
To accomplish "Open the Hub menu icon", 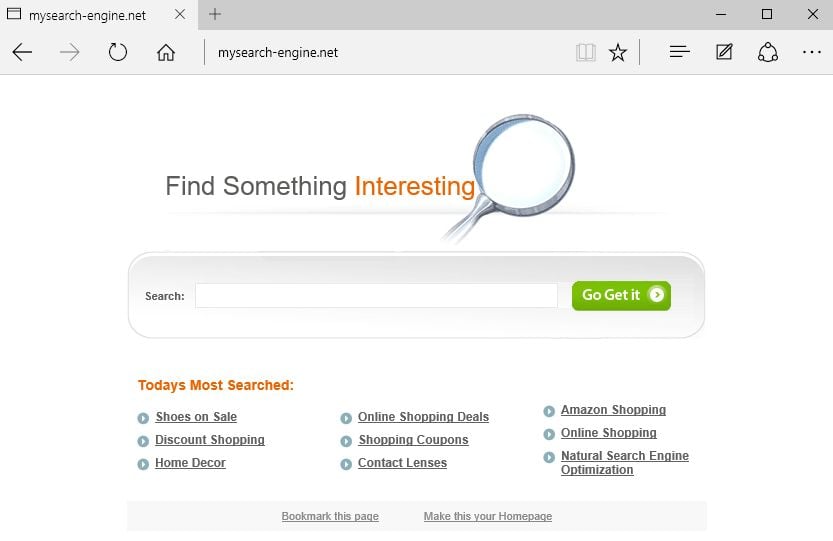I will tap(680, 53).
